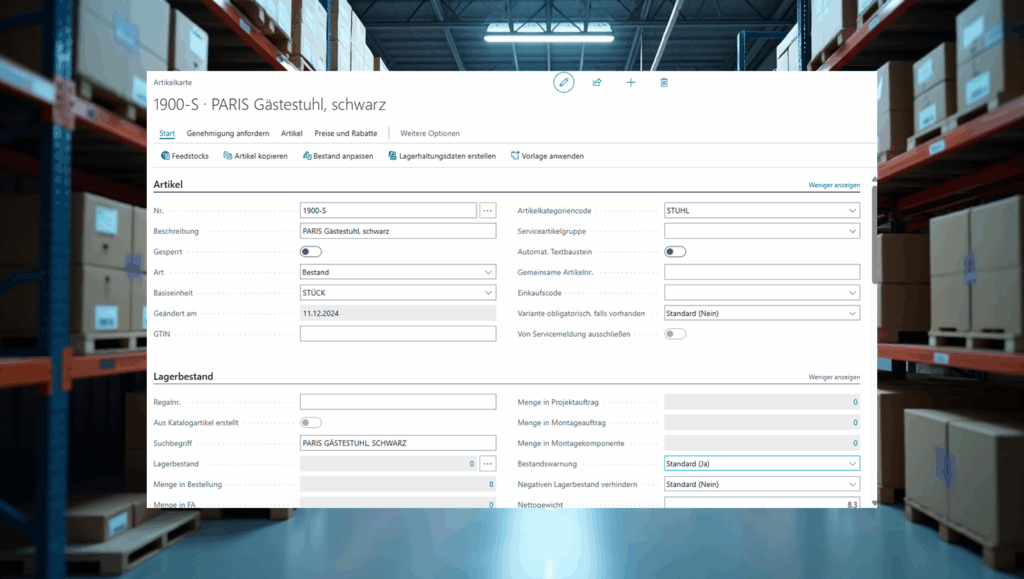Toggle the Gesperrt switch
The image size is (1024, 579).
[x=311, y=252]
